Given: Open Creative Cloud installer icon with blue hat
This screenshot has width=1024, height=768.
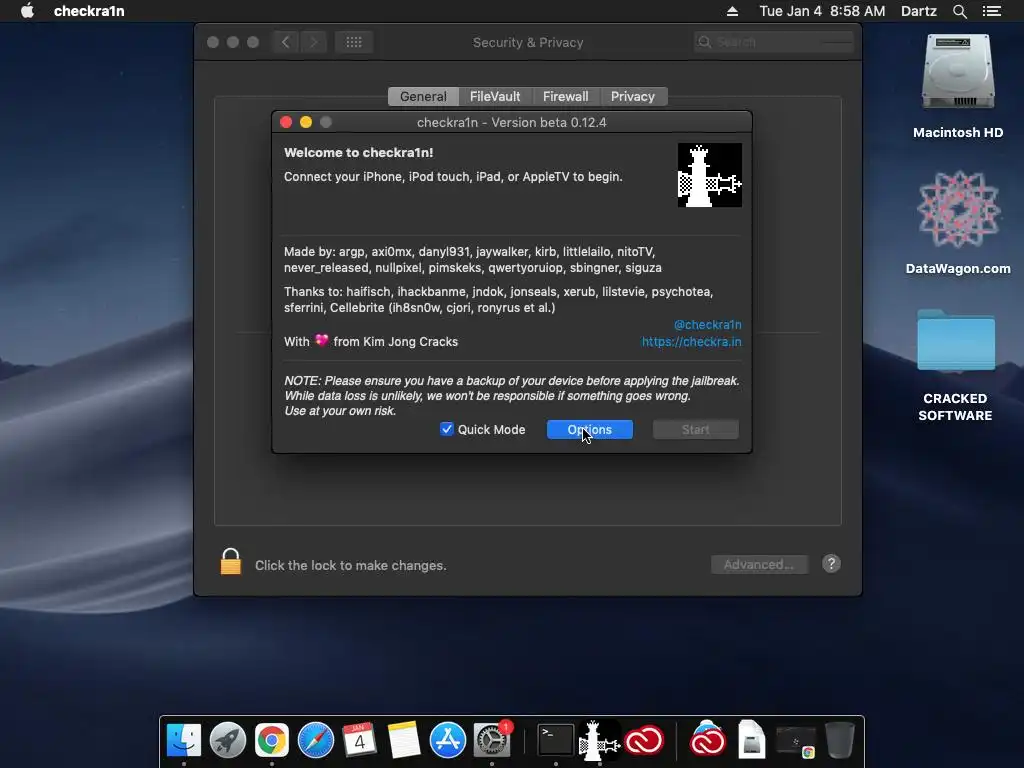Looking at the screenshot, I should [707, 739].
